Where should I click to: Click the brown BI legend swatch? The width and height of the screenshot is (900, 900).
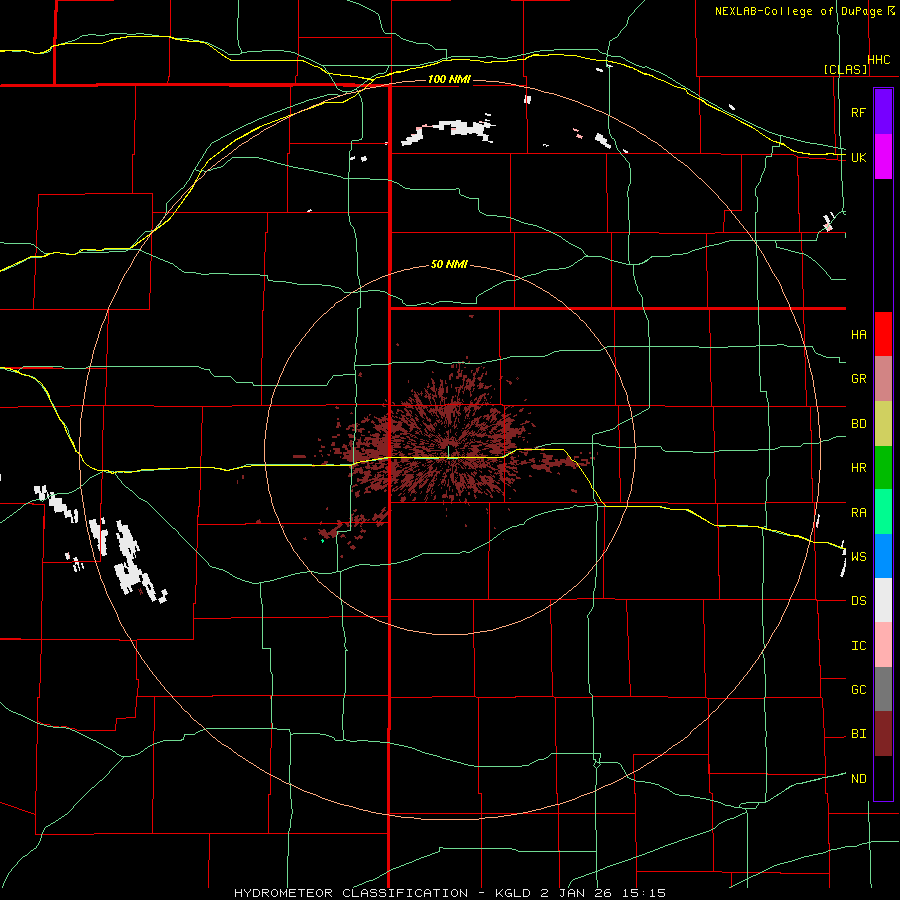click(x=883, y=734)
